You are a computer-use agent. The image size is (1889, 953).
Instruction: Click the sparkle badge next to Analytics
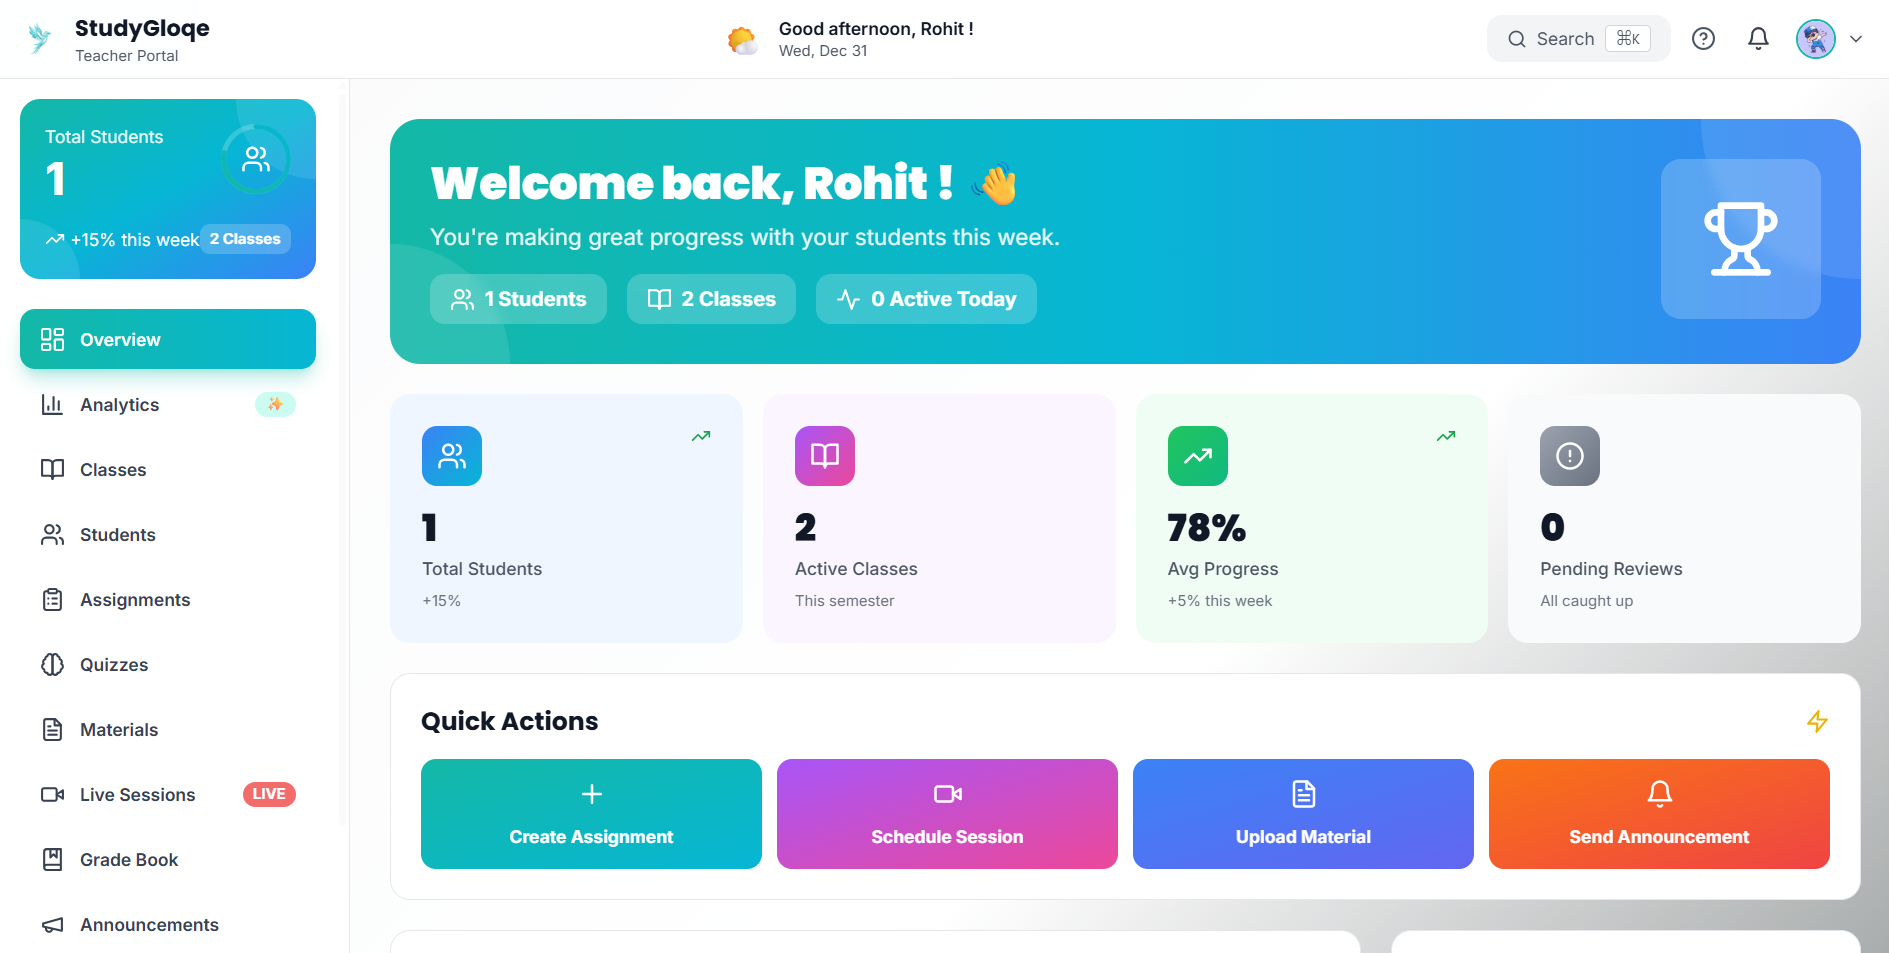coord(275,404)
